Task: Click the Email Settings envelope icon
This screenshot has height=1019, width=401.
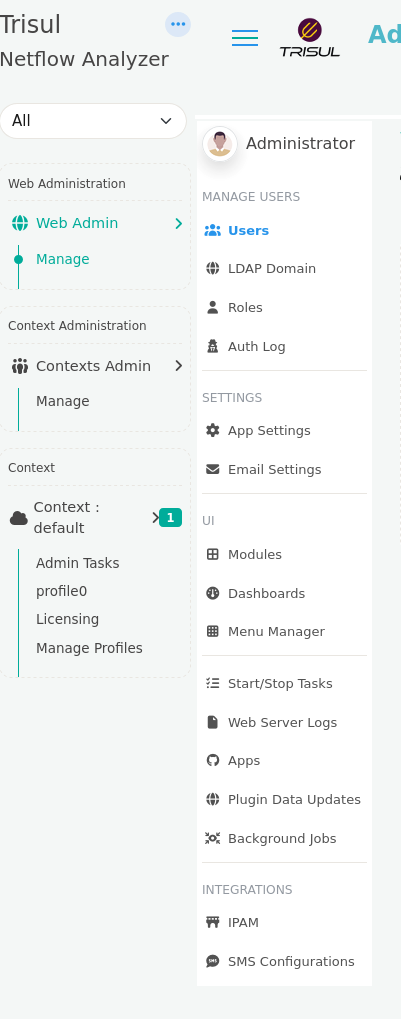Action: tap(213, 469)
